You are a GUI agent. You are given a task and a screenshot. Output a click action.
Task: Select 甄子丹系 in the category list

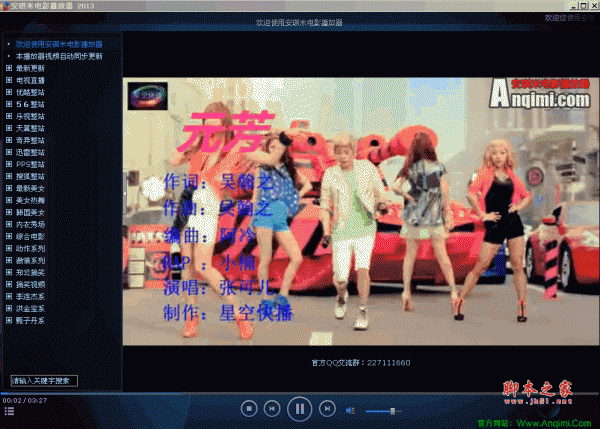click(x=30, y=320)
